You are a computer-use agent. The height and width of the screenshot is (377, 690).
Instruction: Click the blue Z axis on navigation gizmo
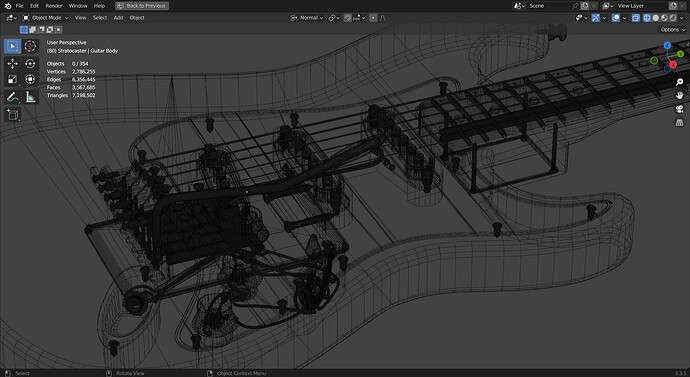click(x=667, y=45)
